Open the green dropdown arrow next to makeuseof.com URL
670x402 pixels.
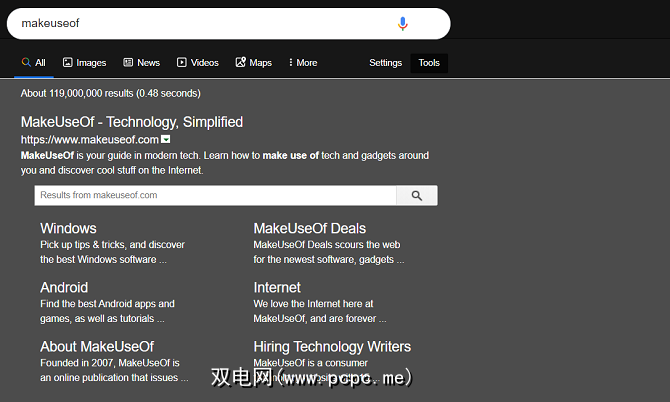[165, 139]
